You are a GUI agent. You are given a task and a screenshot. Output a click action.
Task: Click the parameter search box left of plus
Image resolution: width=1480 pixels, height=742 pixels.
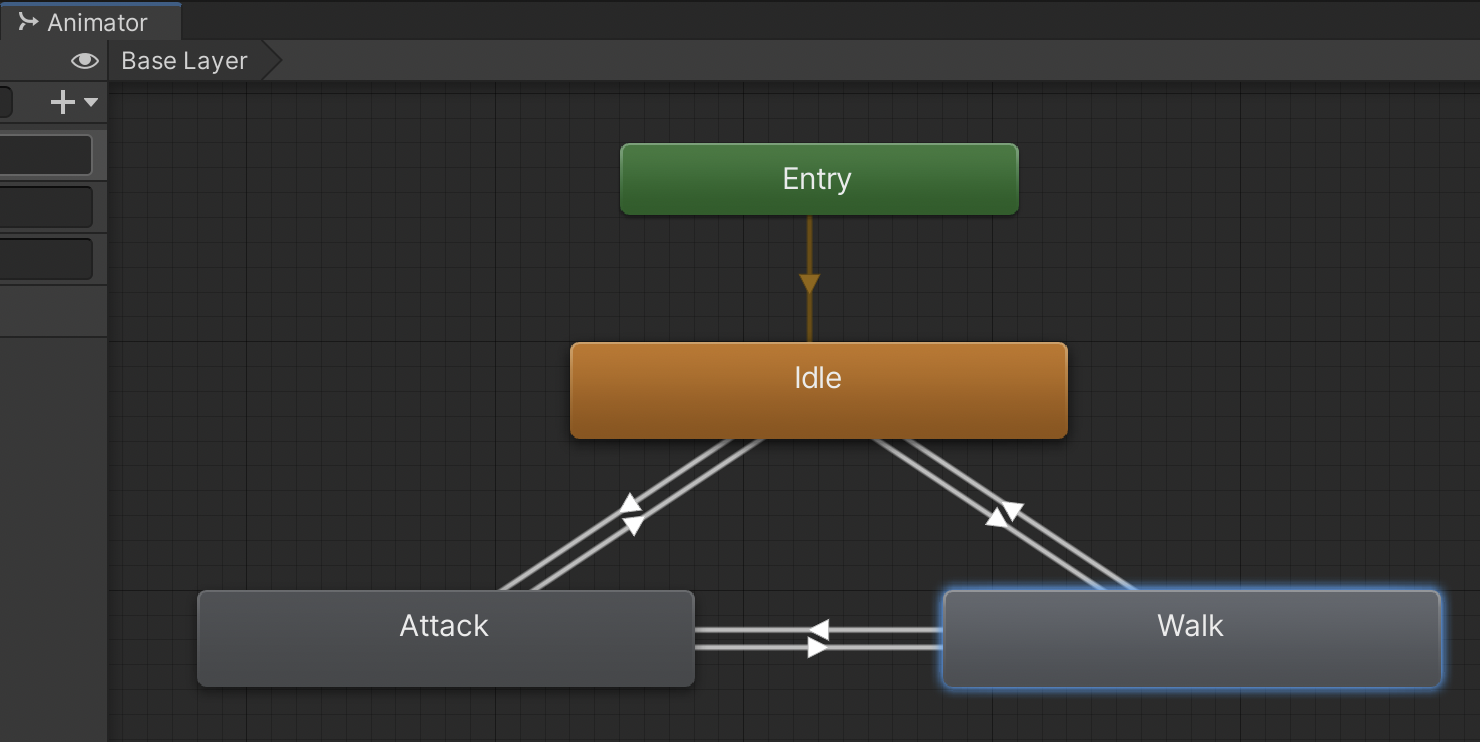pyautogui.click(x=5, y=102)
